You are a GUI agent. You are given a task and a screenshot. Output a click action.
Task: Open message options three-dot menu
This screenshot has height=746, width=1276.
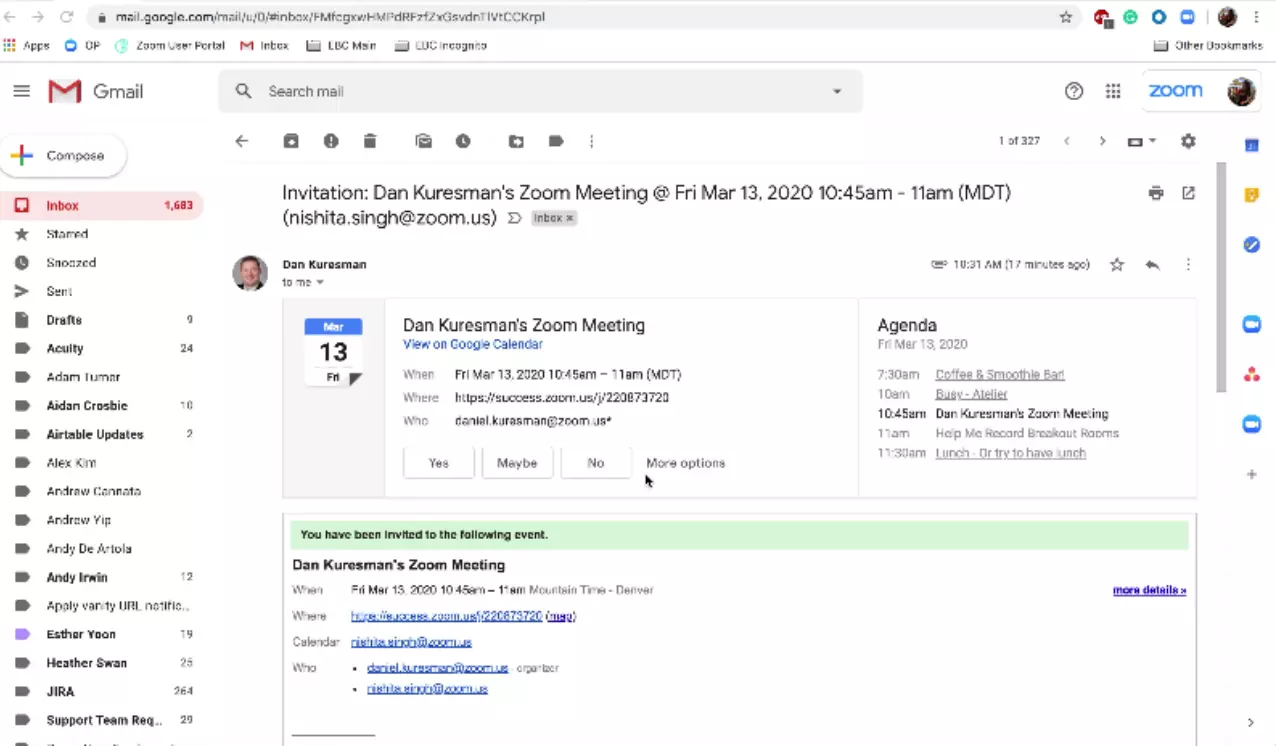[1188, 265]
